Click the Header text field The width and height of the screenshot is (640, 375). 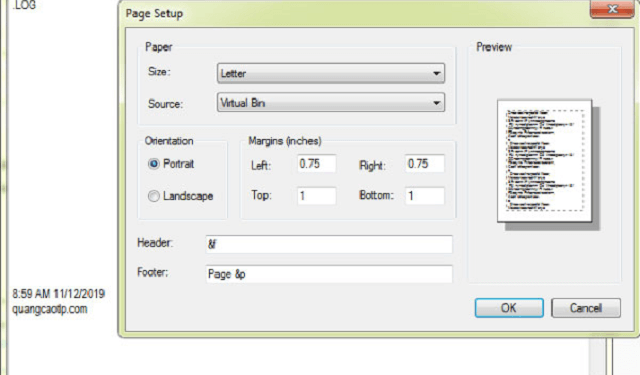click(329, 244)
